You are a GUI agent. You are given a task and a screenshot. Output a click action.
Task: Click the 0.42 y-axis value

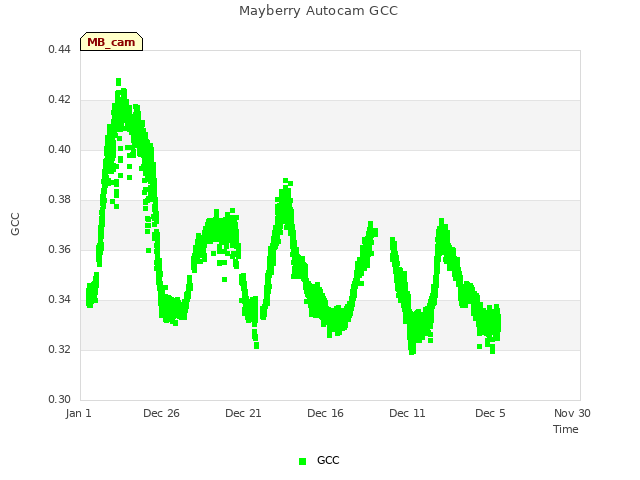coord(59,100)
